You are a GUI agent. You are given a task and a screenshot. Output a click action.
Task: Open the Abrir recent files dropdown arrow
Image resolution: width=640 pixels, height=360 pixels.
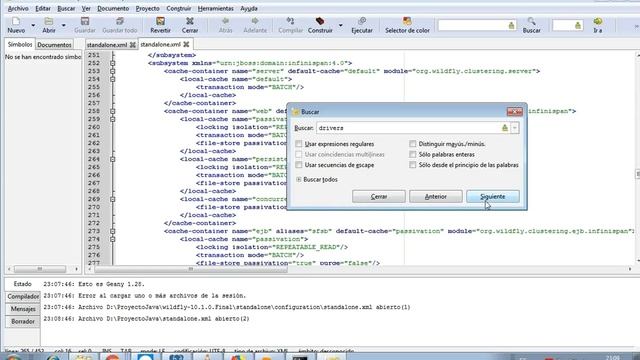point(64,25)
